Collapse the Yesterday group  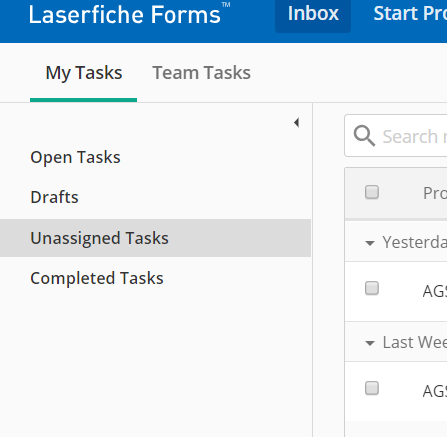[x=370, y=243]
